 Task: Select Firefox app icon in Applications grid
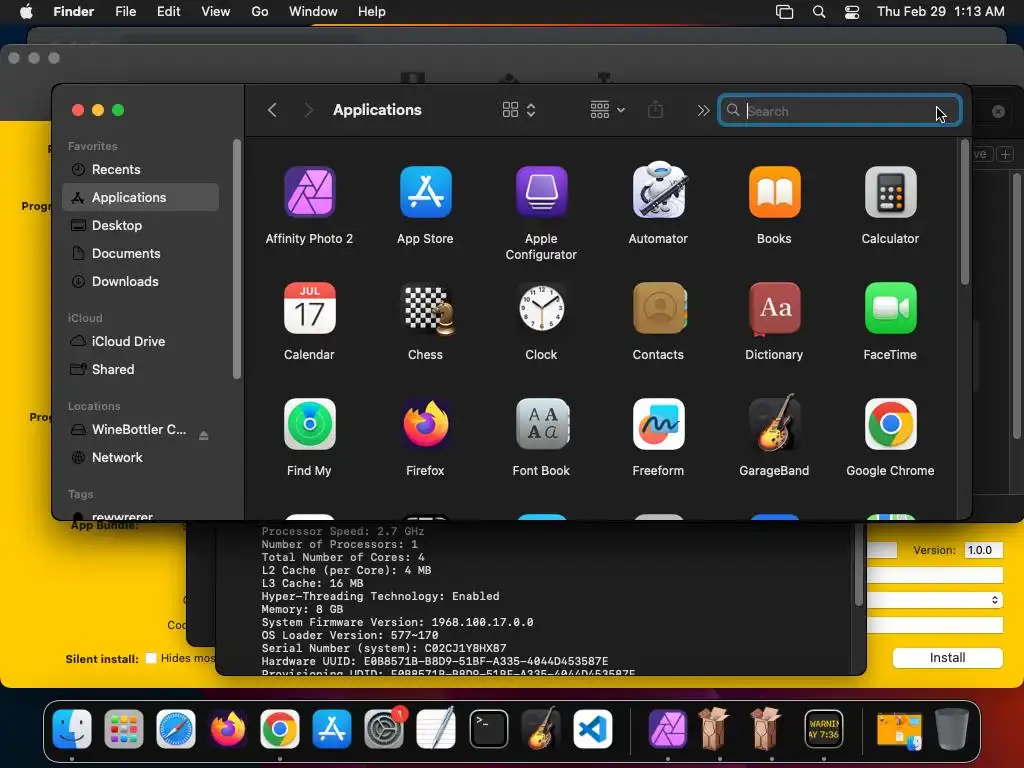(425, 424)
